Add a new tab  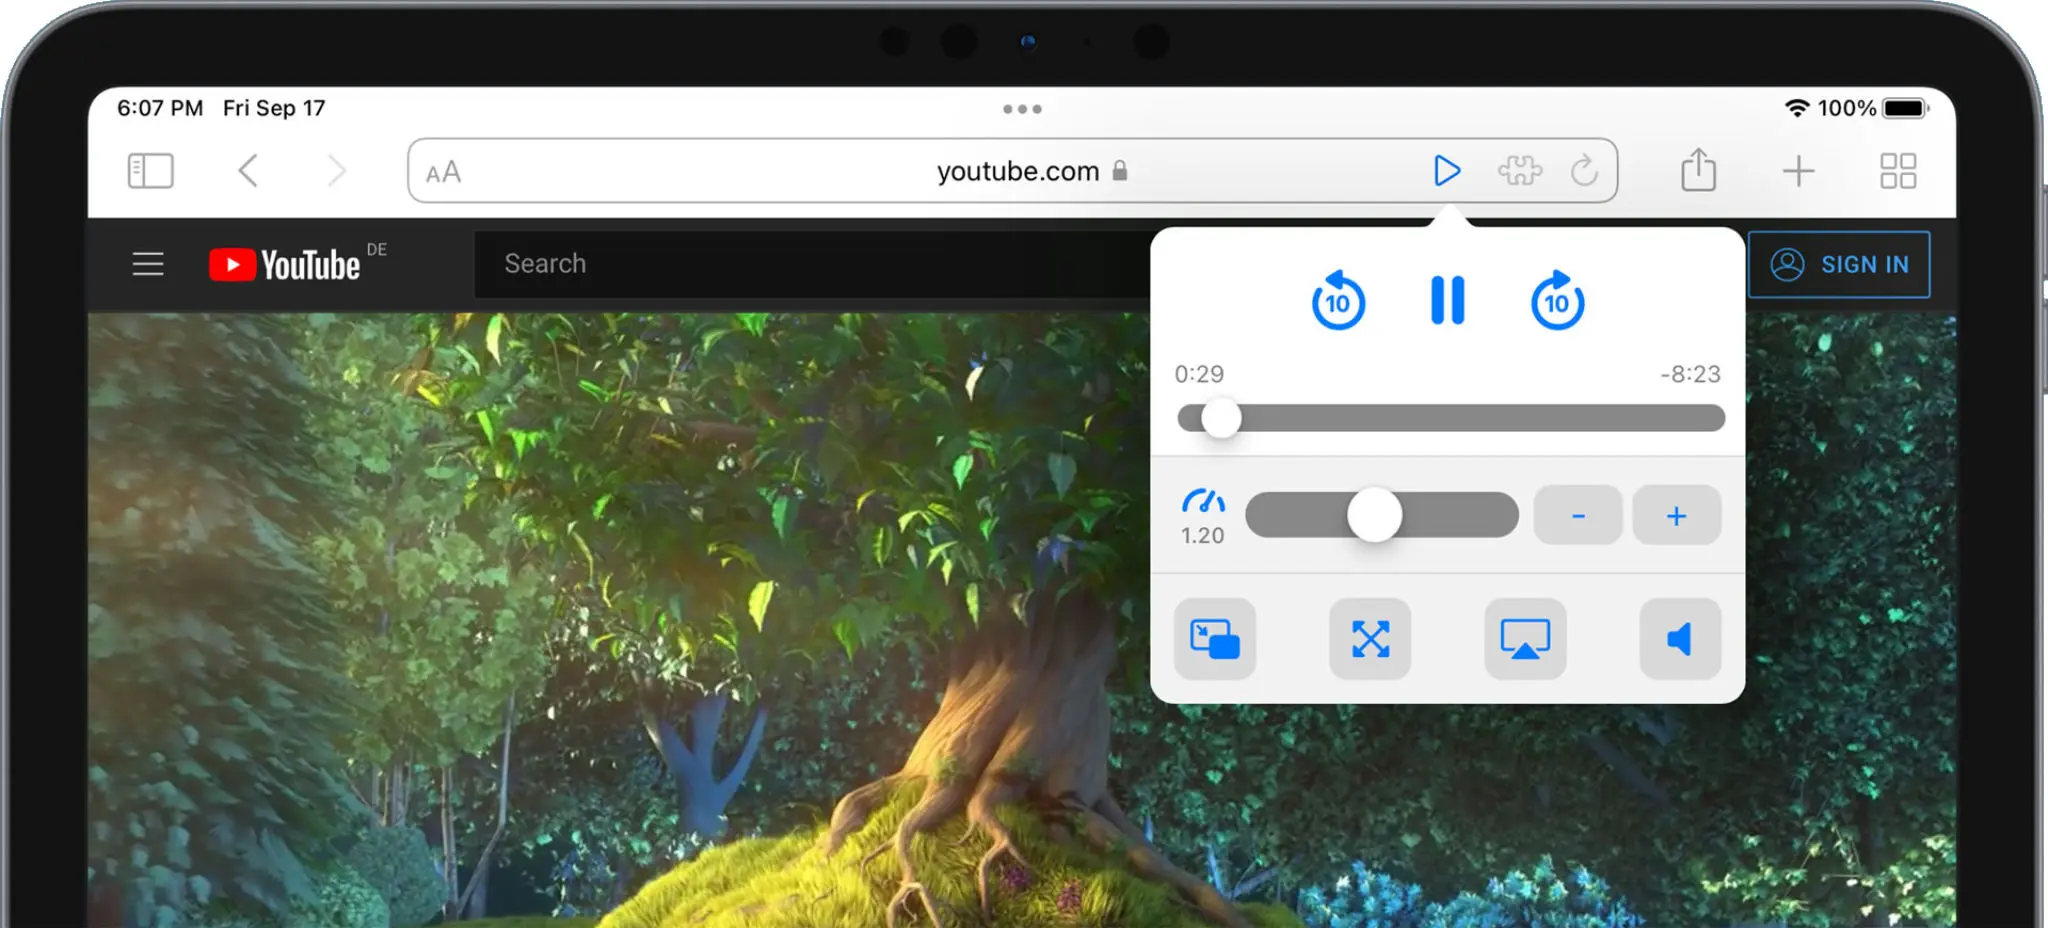tap(1798, 171)
